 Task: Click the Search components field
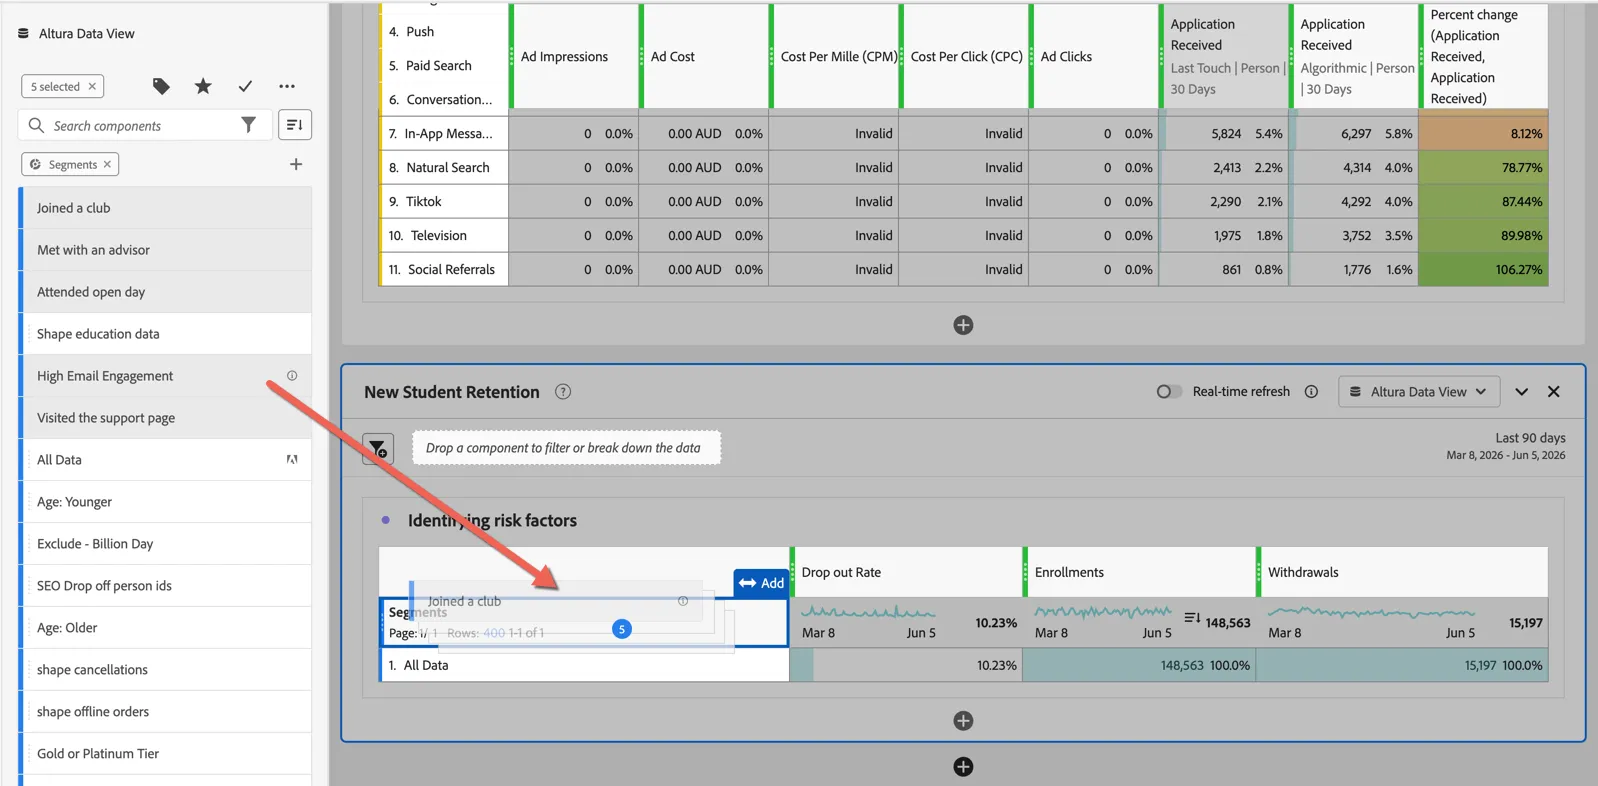point(143,126)
